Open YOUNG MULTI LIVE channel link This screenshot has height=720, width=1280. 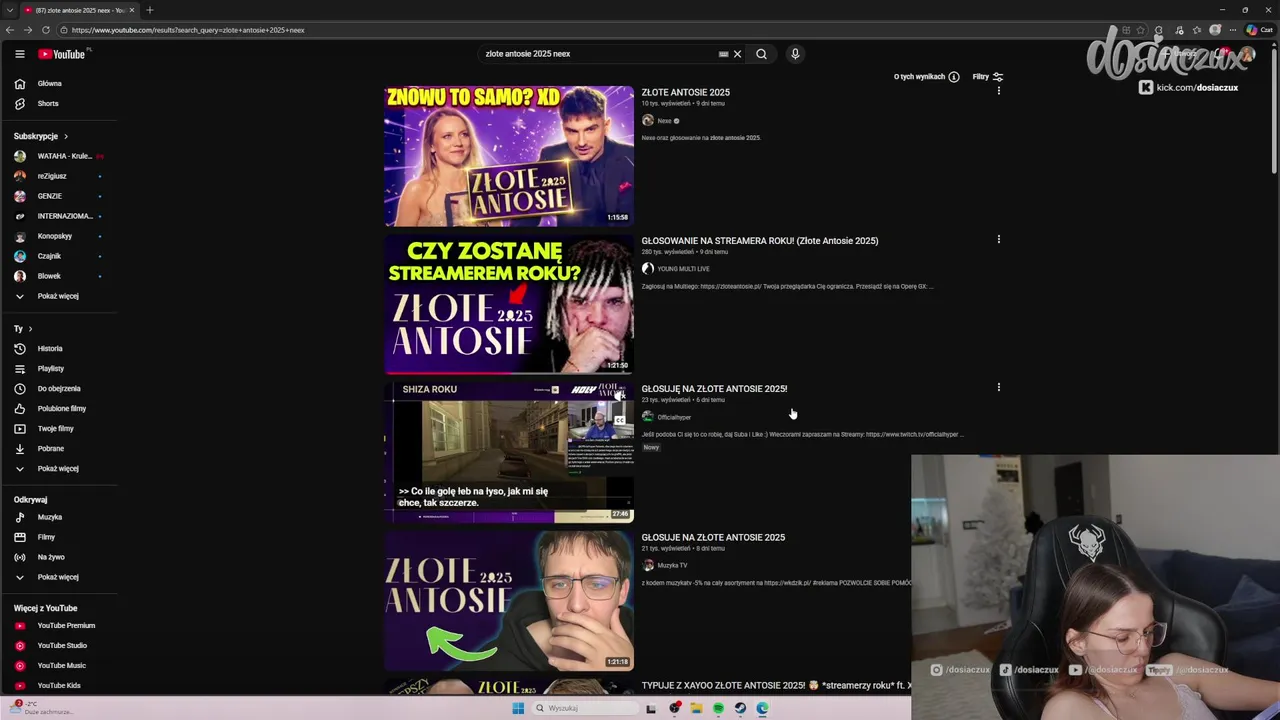(x=683, y=269)
